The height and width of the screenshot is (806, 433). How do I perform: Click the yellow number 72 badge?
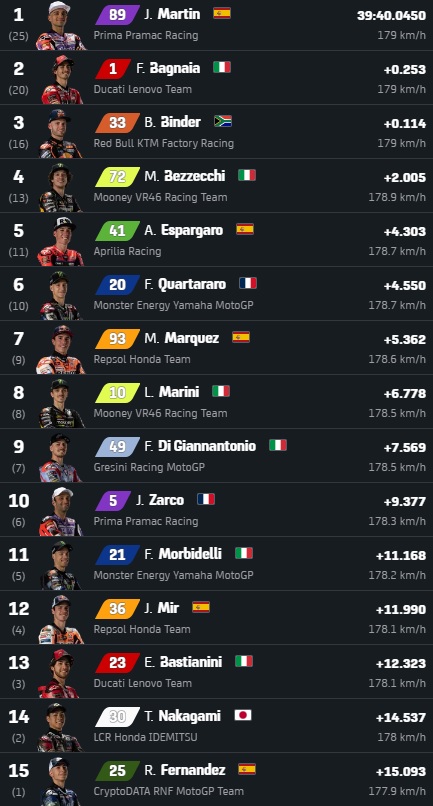tap(117, 177)
